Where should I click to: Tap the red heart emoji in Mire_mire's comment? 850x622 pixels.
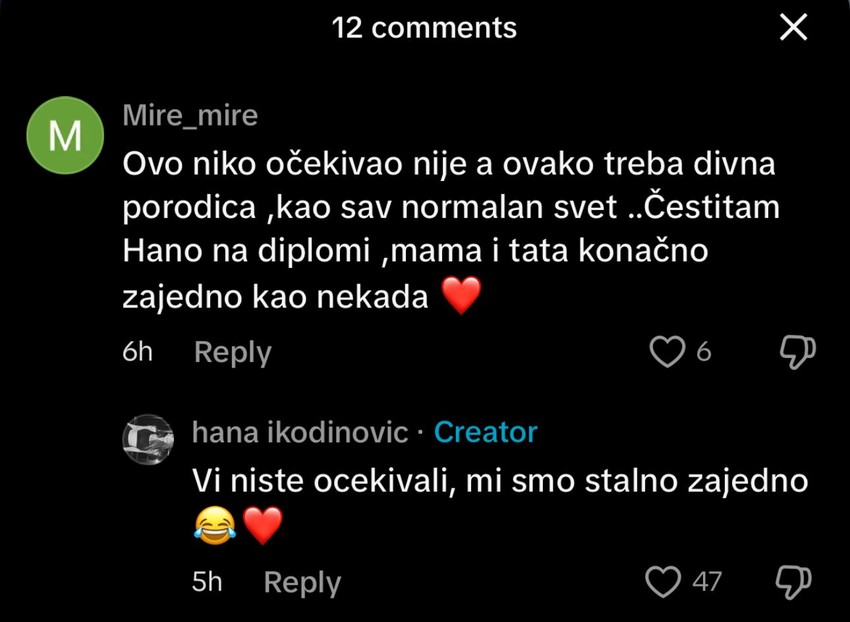tap(461, 295)
